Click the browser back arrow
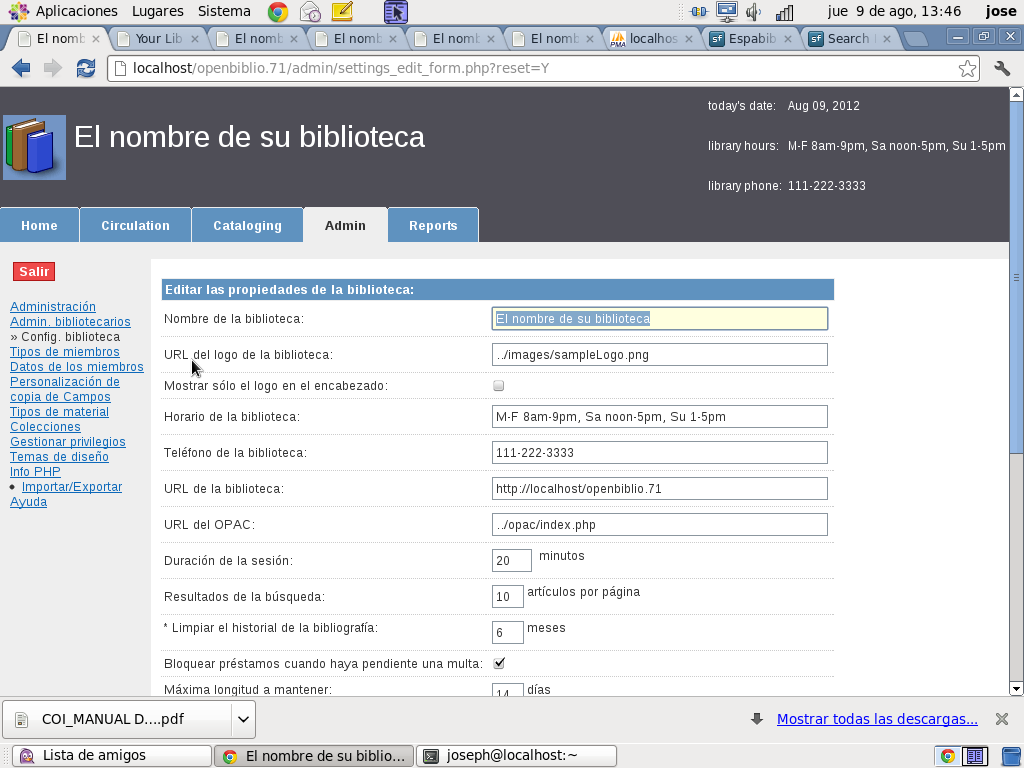The width and height of the screenshot is (1024, 768). (20, 69)
